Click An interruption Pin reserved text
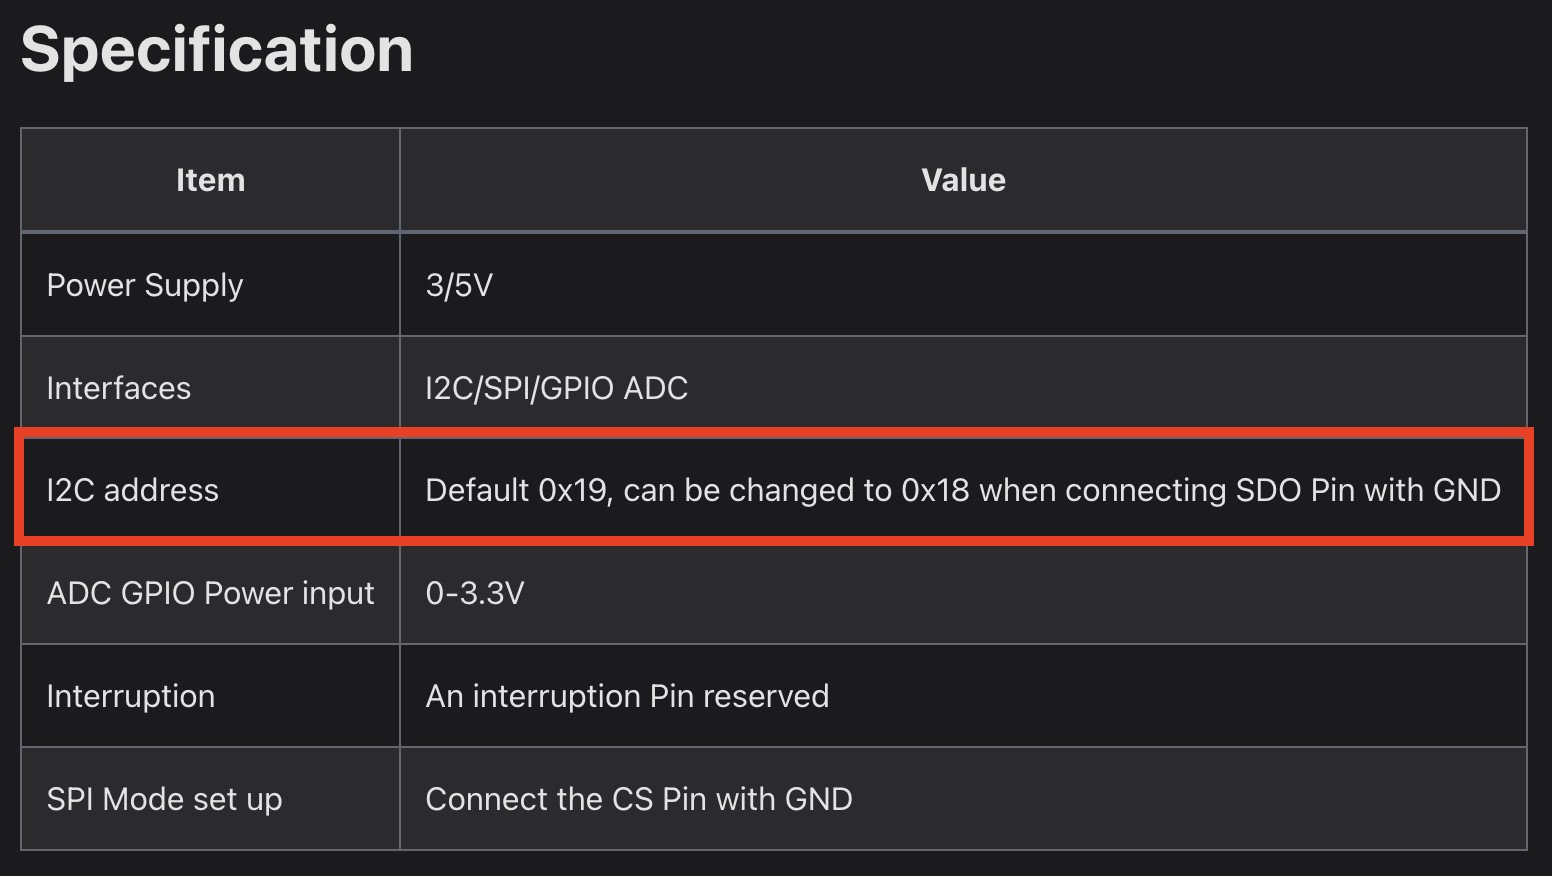 tap(627, 696)
